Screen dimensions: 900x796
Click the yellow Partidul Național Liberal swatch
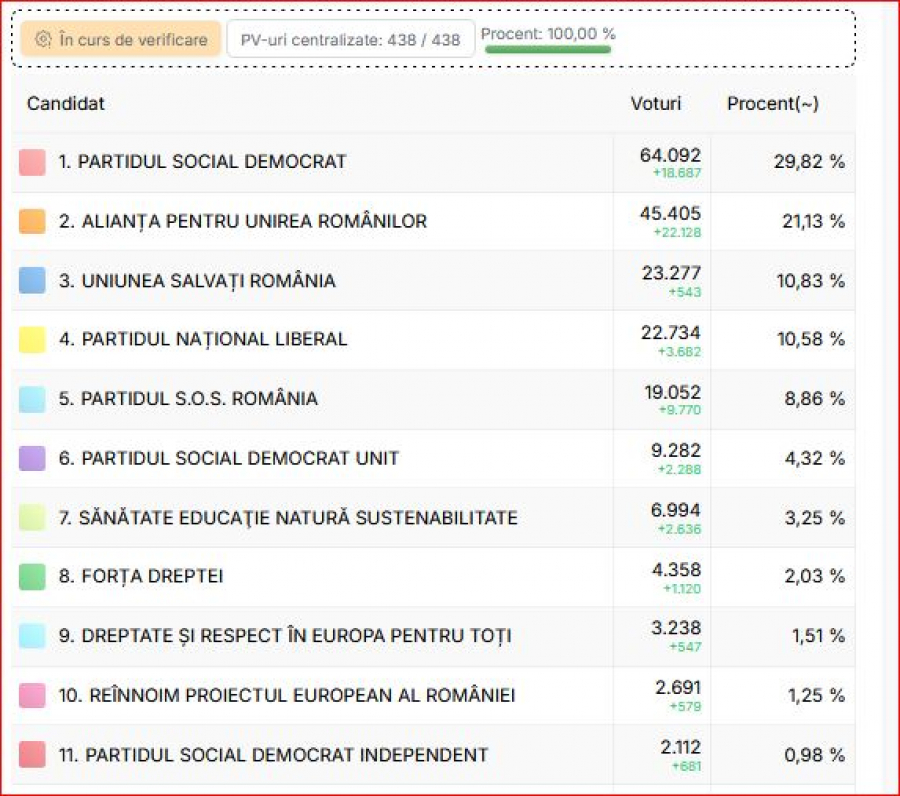[32, 339]
